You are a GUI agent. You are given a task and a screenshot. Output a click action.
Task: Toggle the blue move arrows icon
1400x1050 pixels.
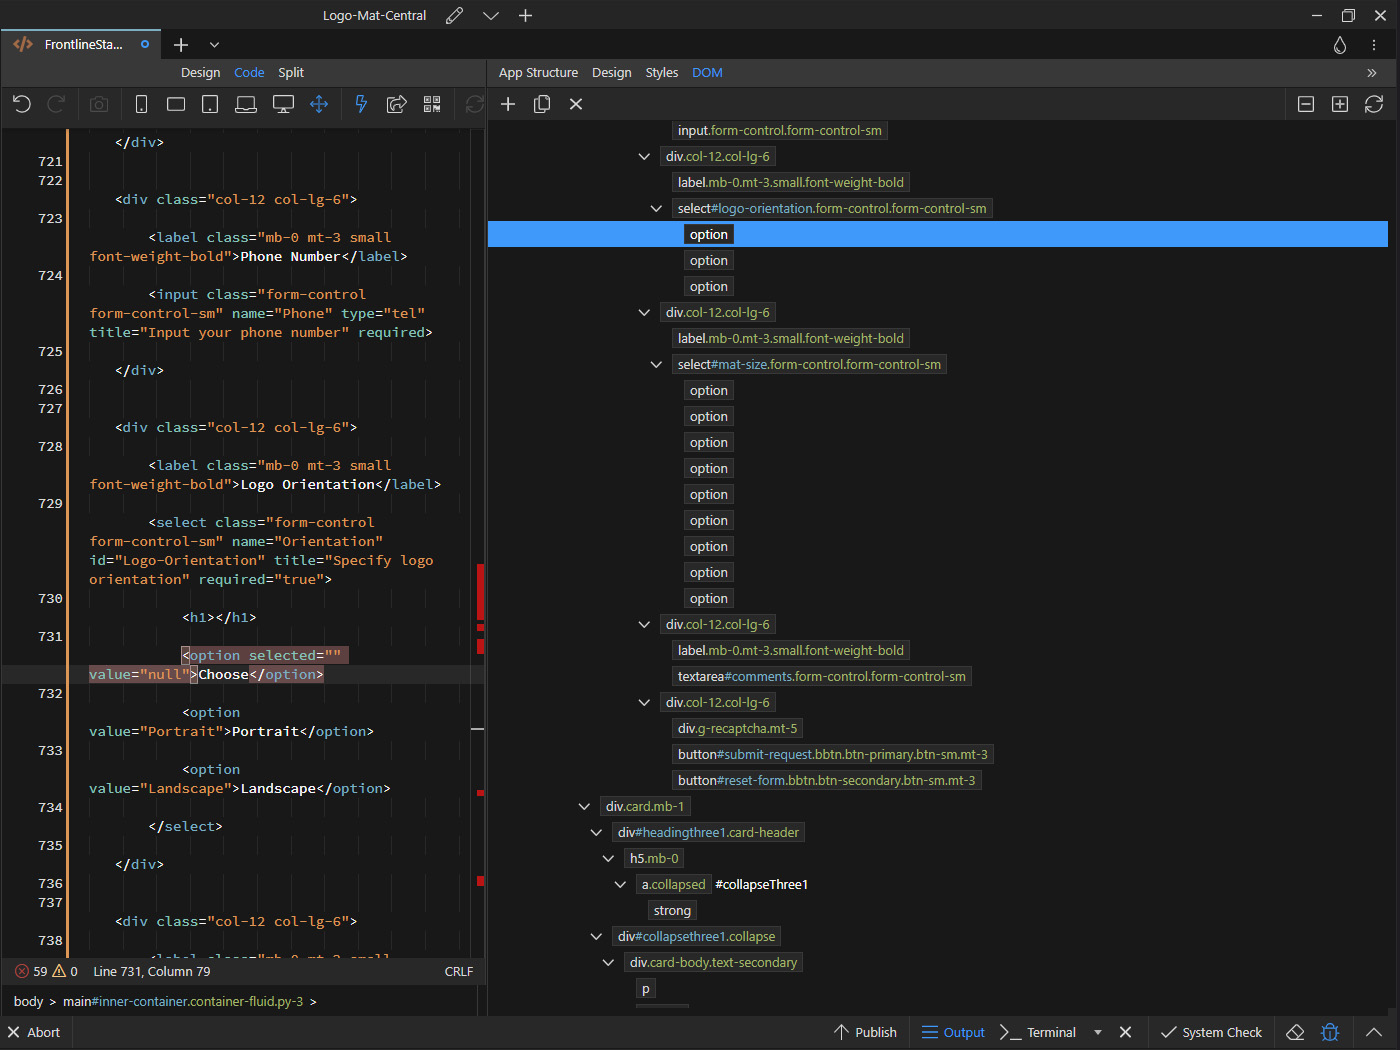click(x=319, y=104)
